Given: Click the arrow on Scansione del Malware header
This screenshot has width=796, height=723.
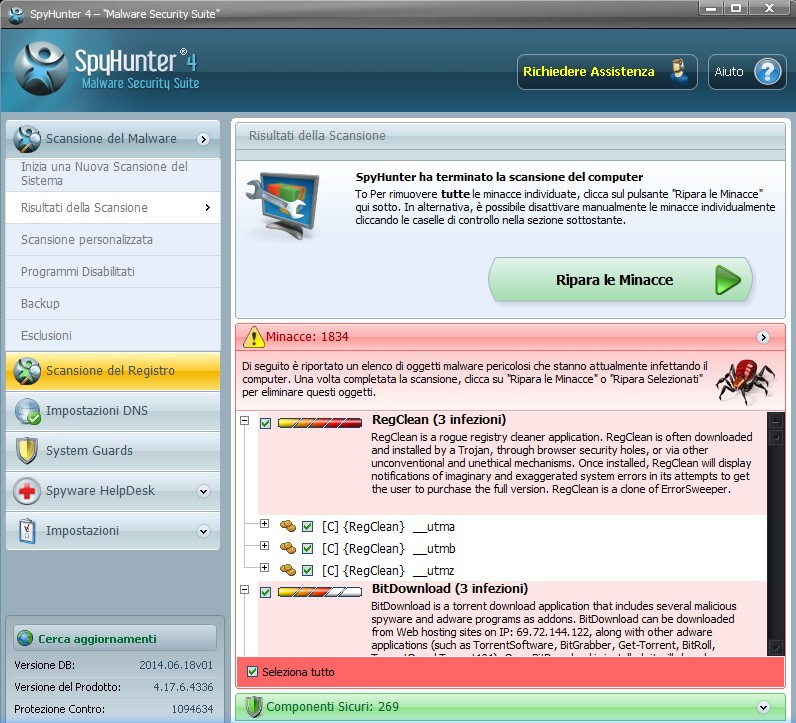Looking at the screenshot, I should [x=204, y=139].
